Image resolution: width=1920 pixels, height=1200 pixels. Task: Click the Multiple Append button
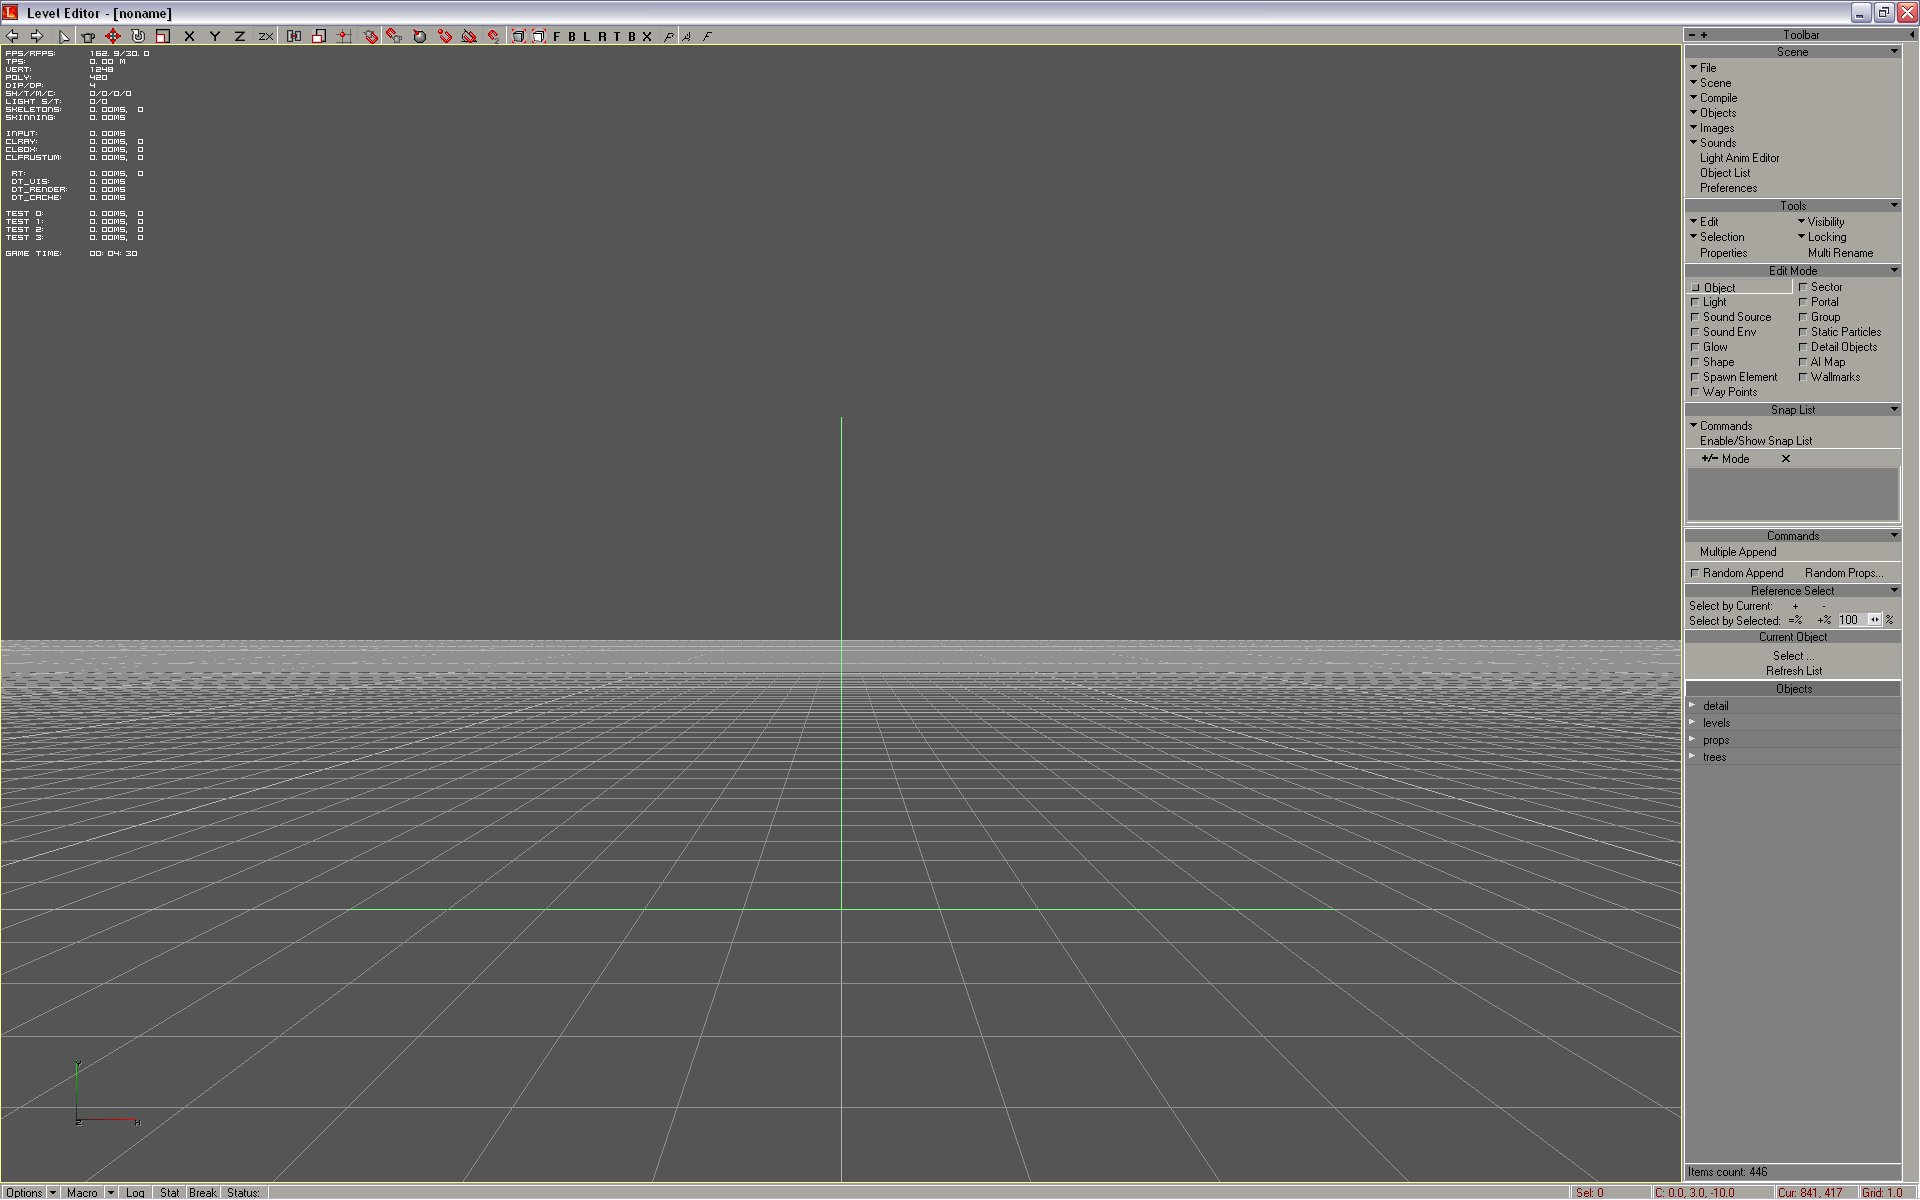pyautogui.click(x=1738, y=552)
